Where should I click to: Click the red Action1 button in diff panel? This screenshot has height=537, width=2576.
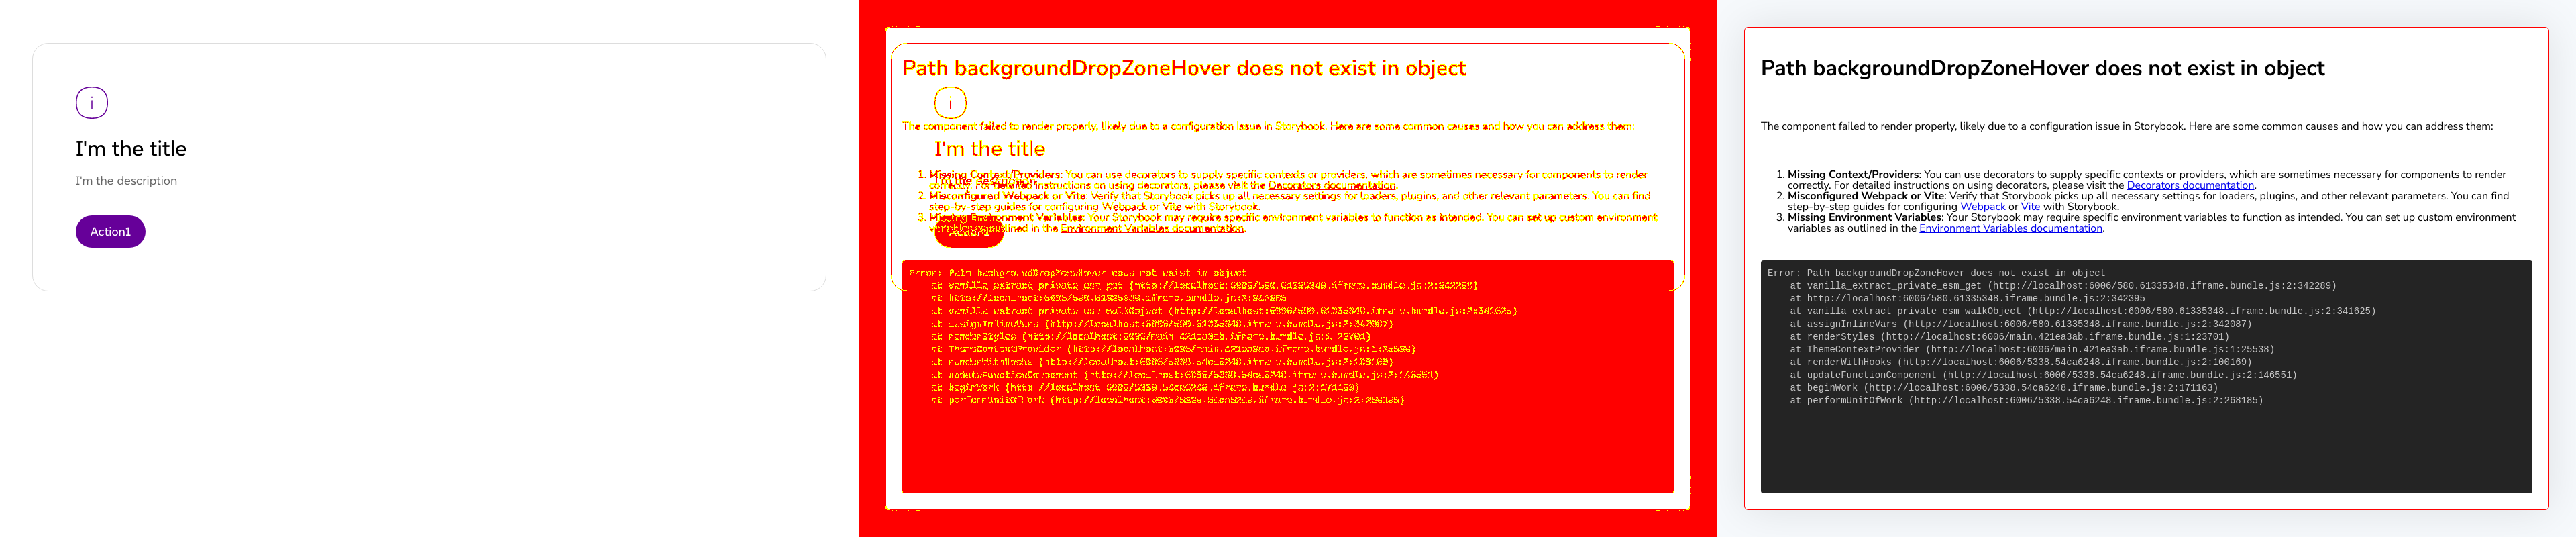pos(969,232)
